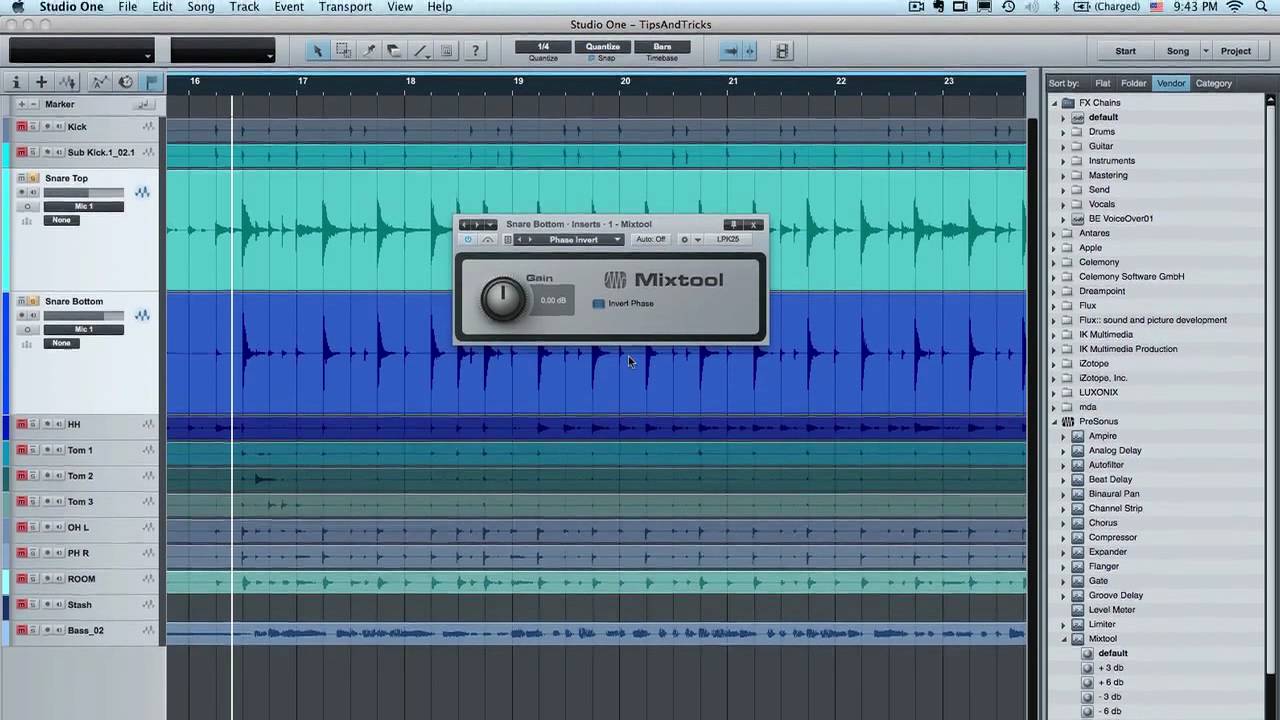This screenshot has width=1280, height=720.
Task: Open the Song menu in menu bar
Action: (x=201, y=7)
